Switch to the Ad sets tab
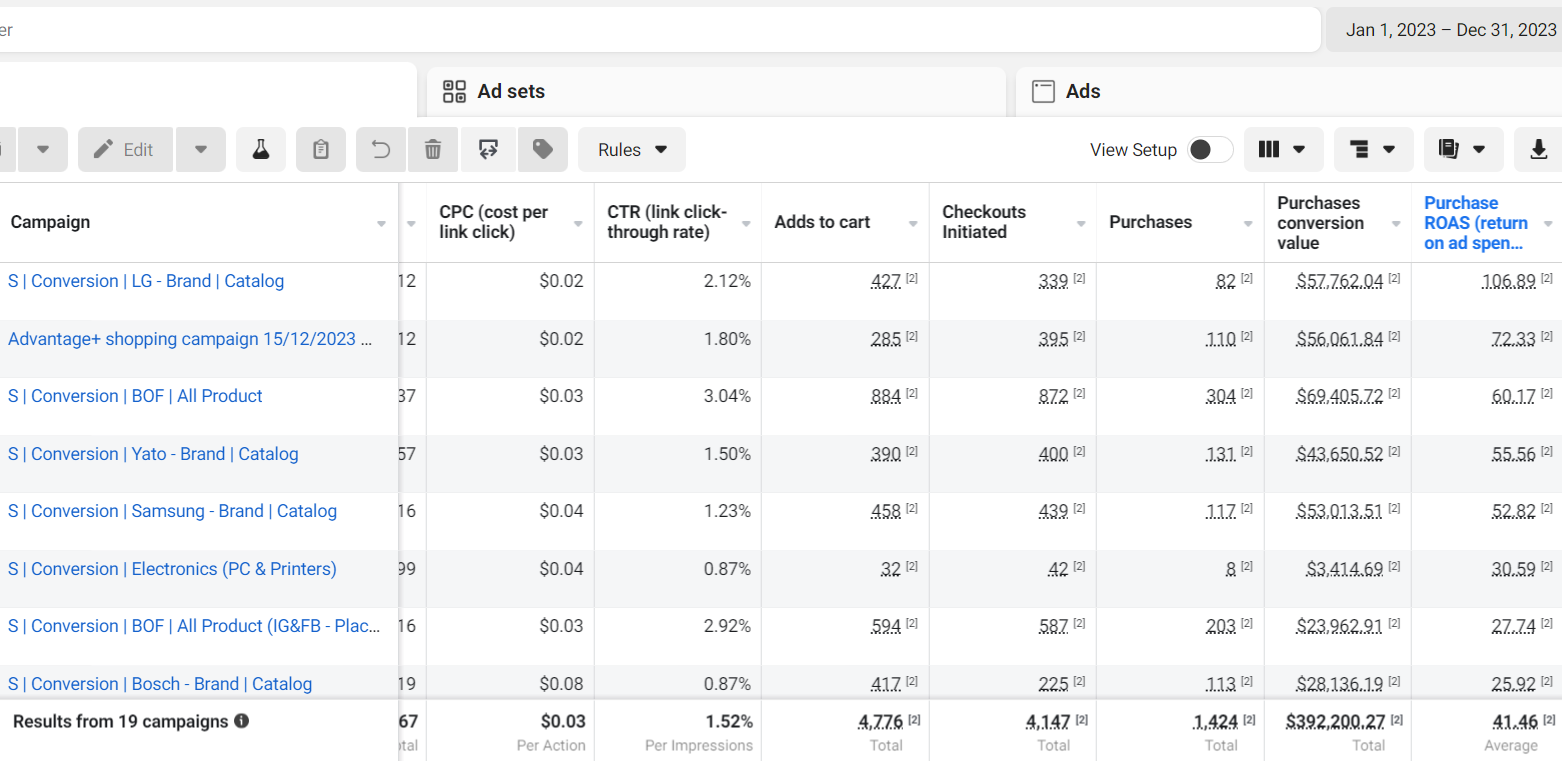The width and height of the screenshot is (1562, 761). (x=510, y=92)
